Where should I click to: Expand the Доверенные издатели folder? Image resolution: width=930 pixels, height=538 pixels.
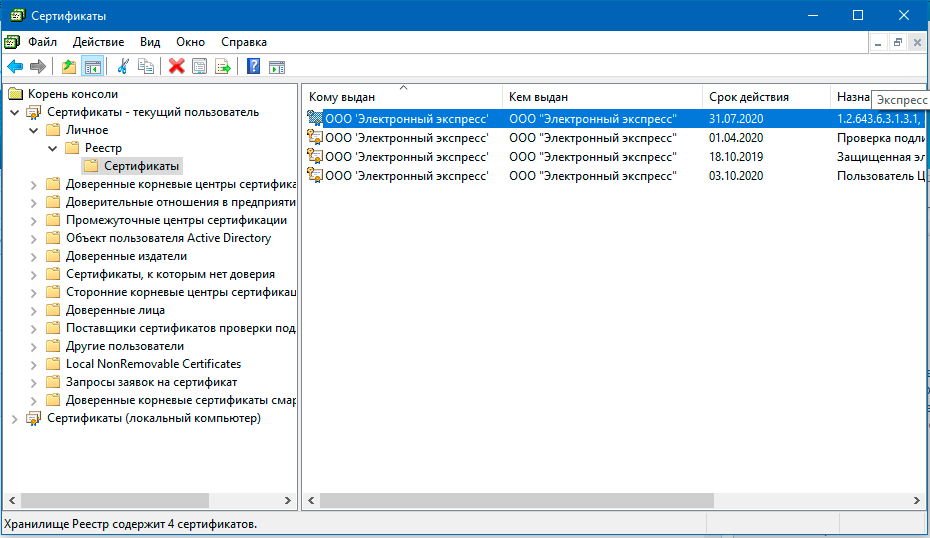(x=34, y=256)
